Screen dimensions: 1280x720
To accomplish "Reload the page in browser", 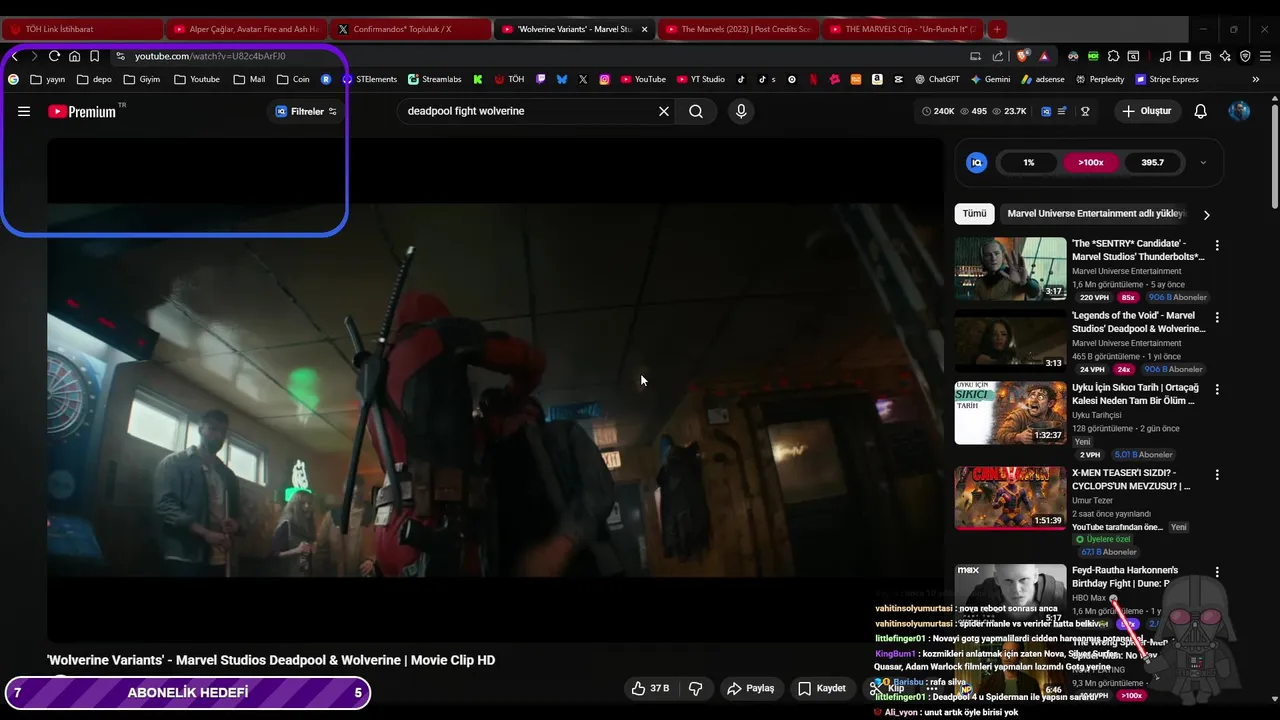I will click(54, 56).
